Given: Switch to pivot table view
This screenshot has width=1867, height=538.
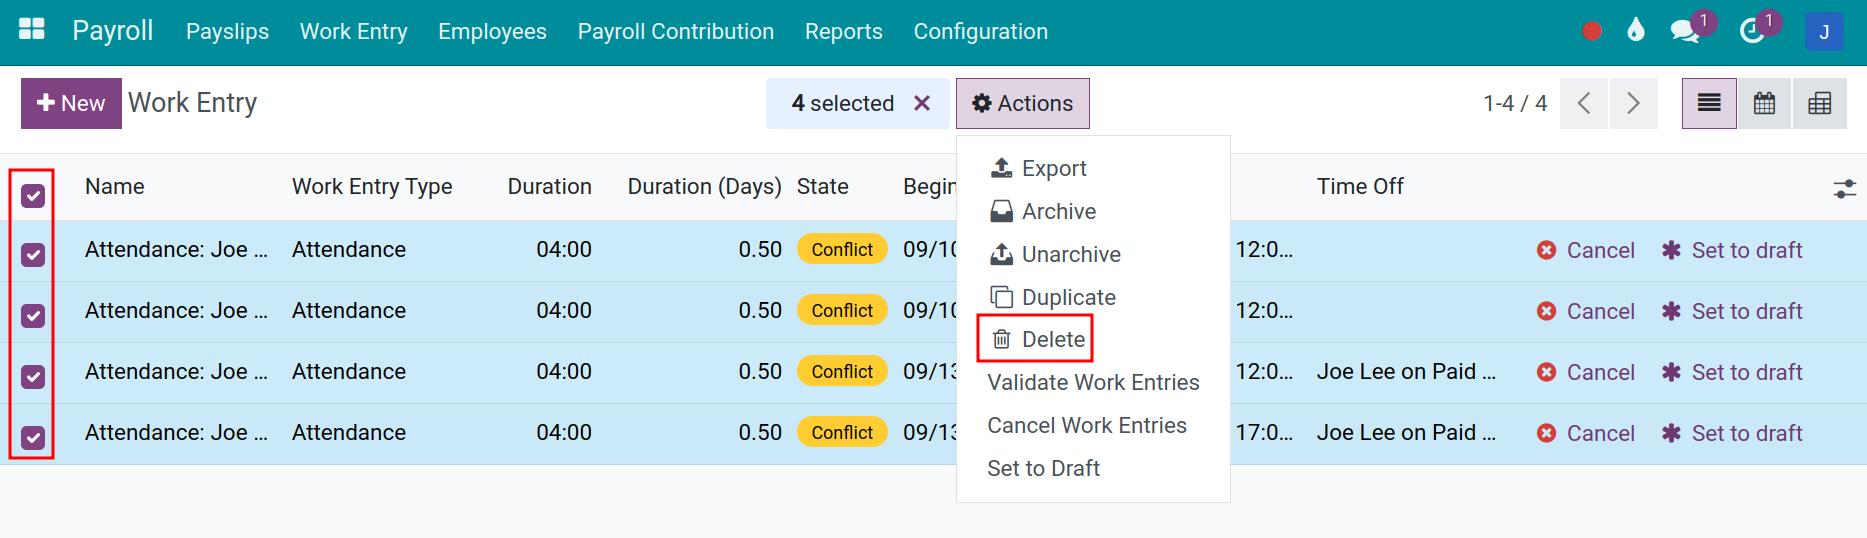Looking at the screenshot, I should click(1820, 103).
